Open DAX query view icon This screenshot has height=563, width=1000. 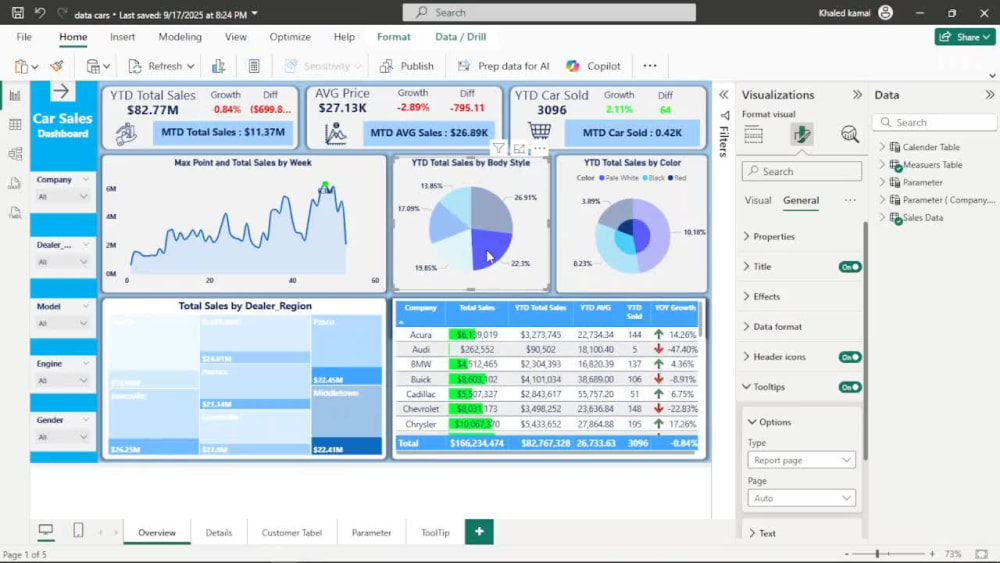pyautogui.click(x=15, y=183)
